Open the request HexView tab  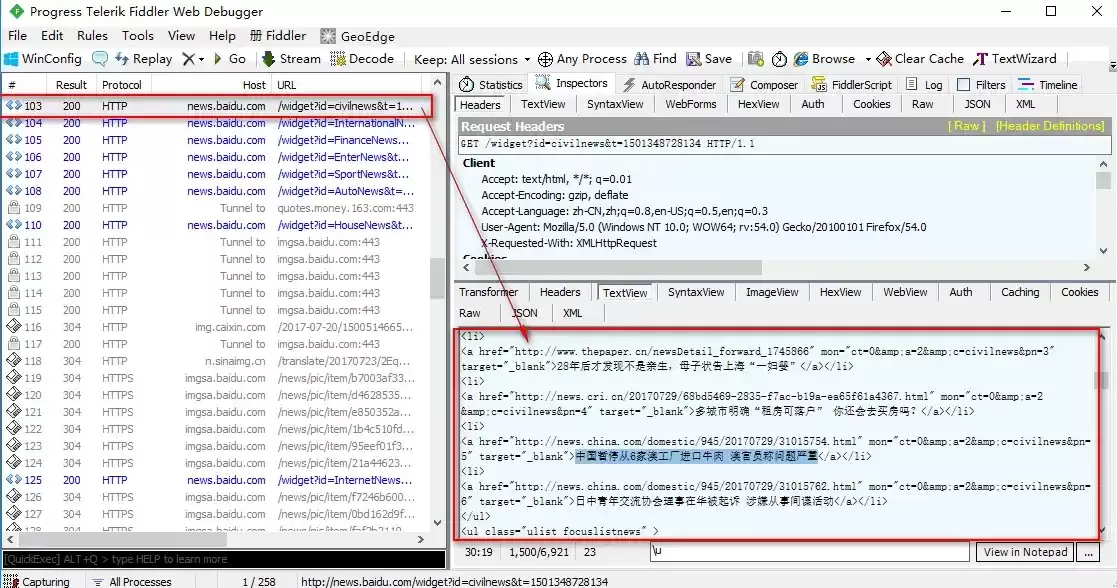(x=758, y=104)
